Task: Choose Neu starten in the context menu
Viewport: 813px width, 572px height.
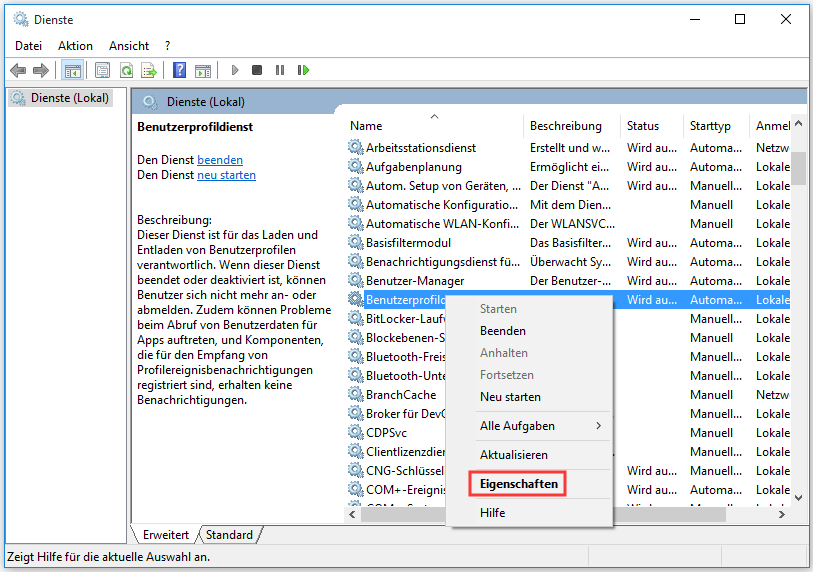Action: click(x=529, y=397)
